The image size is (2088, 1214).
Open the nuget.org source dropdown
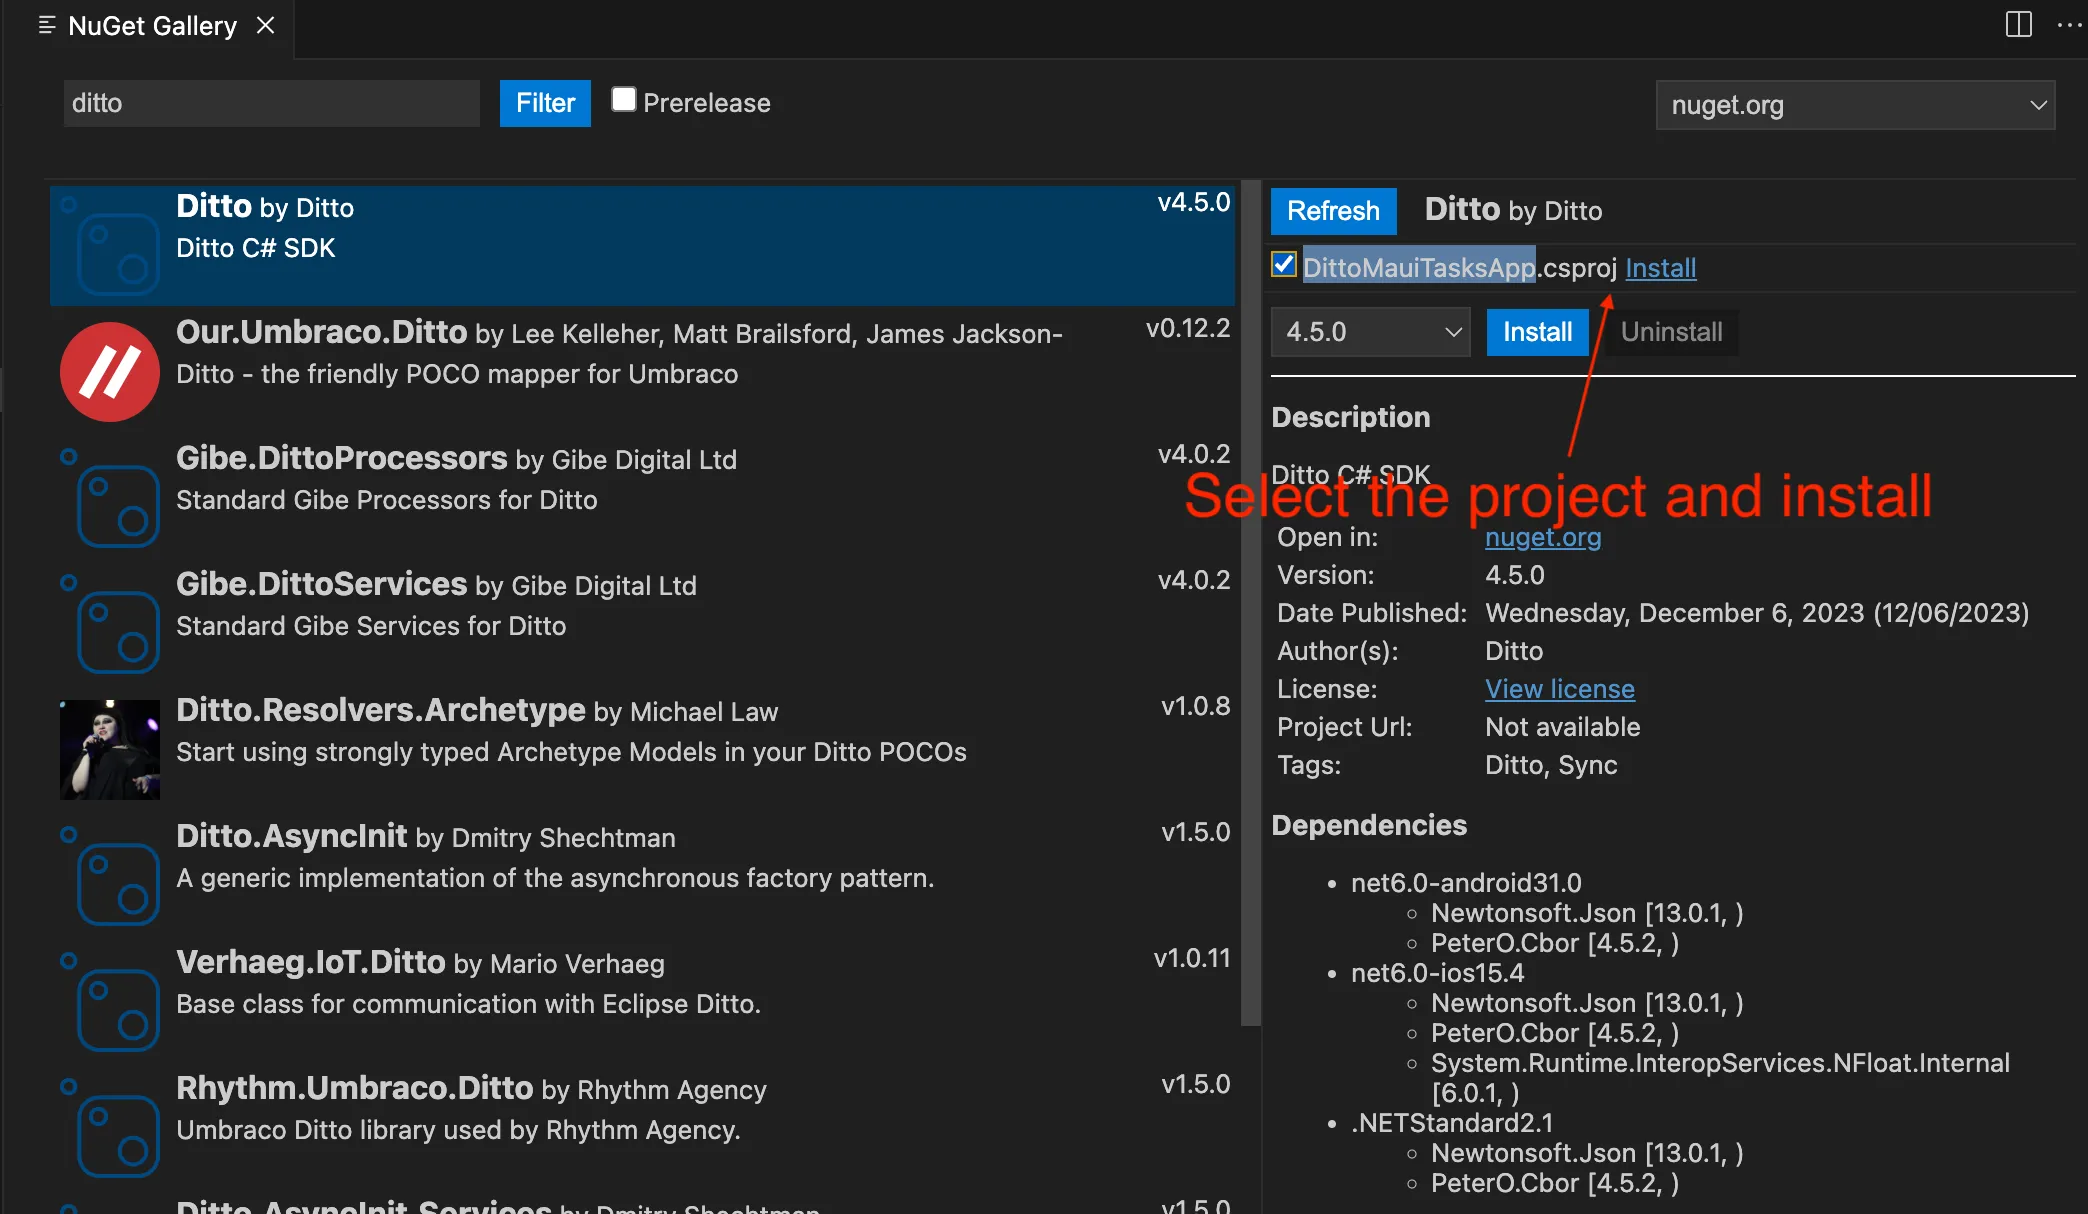(x=1855, y=105)
